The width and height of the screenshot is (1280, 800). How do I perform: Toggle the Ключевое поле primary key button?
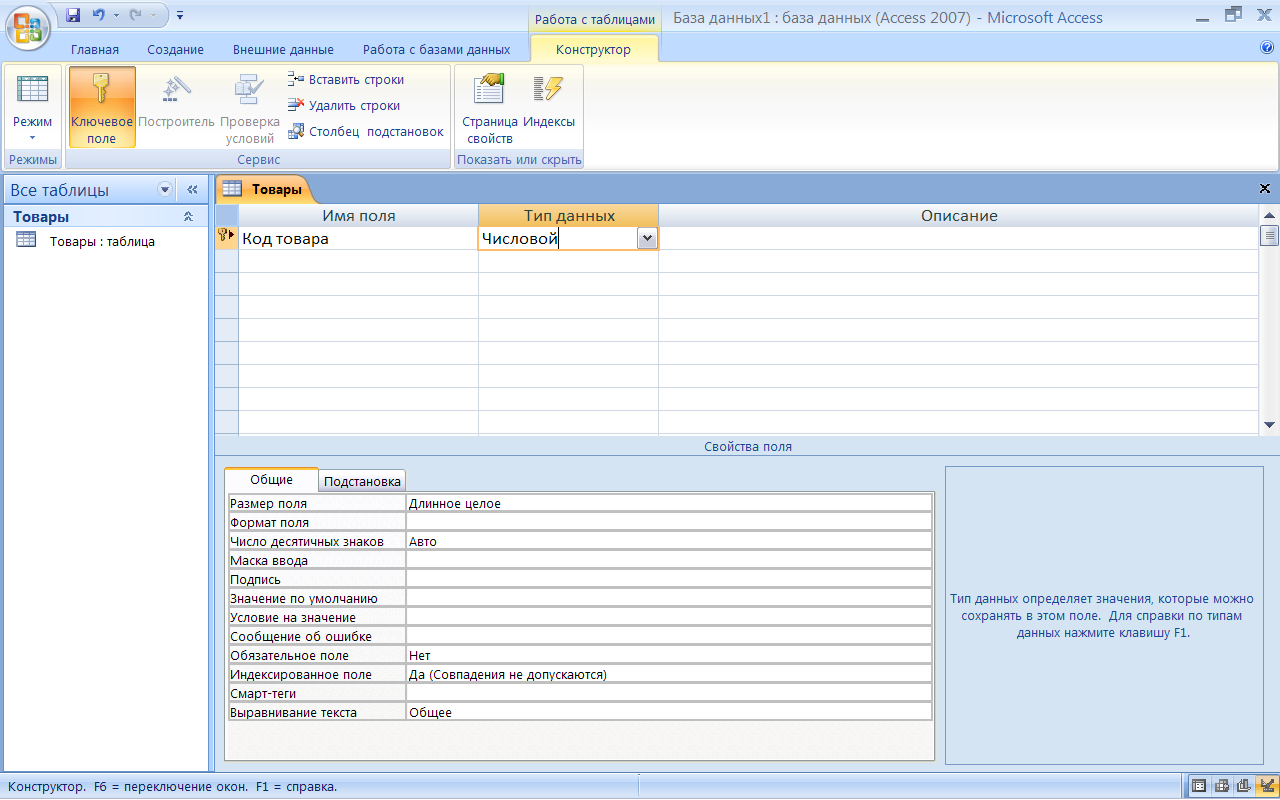(x=102, y=107)
